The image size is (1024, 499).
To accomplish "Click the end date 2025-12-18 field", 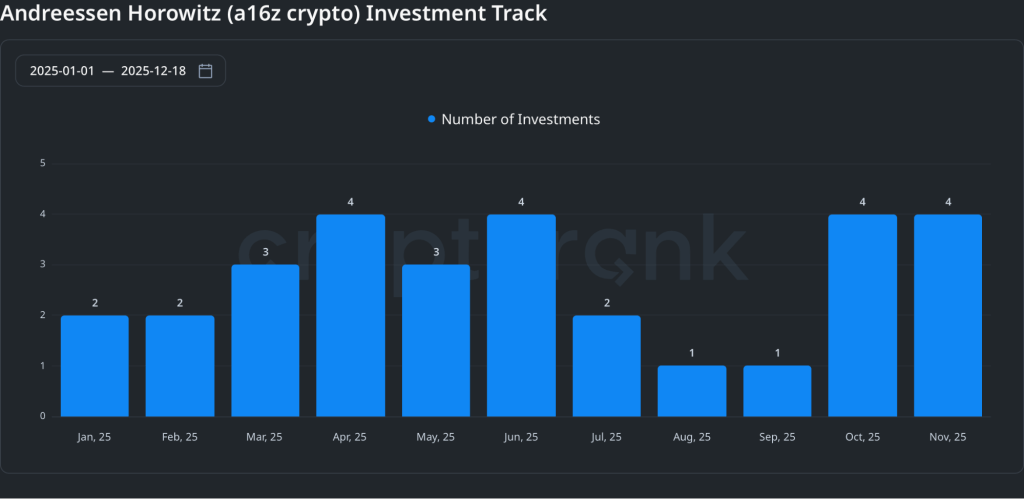I will click(153, 71).
